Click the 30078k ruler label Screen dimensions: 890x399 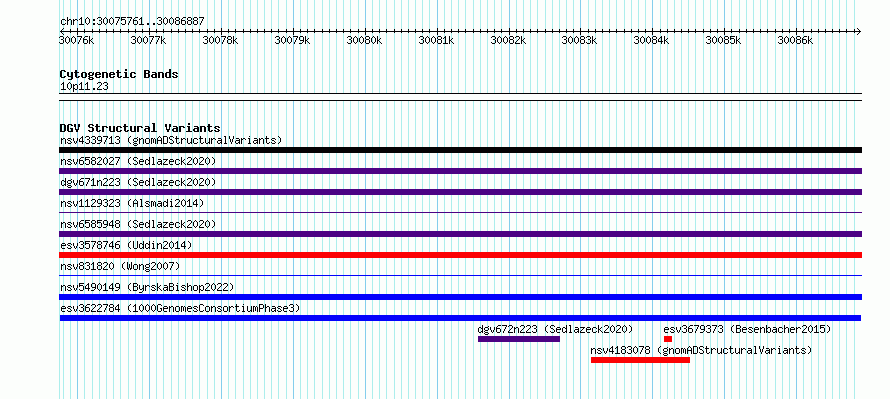[x=220, y=40]
